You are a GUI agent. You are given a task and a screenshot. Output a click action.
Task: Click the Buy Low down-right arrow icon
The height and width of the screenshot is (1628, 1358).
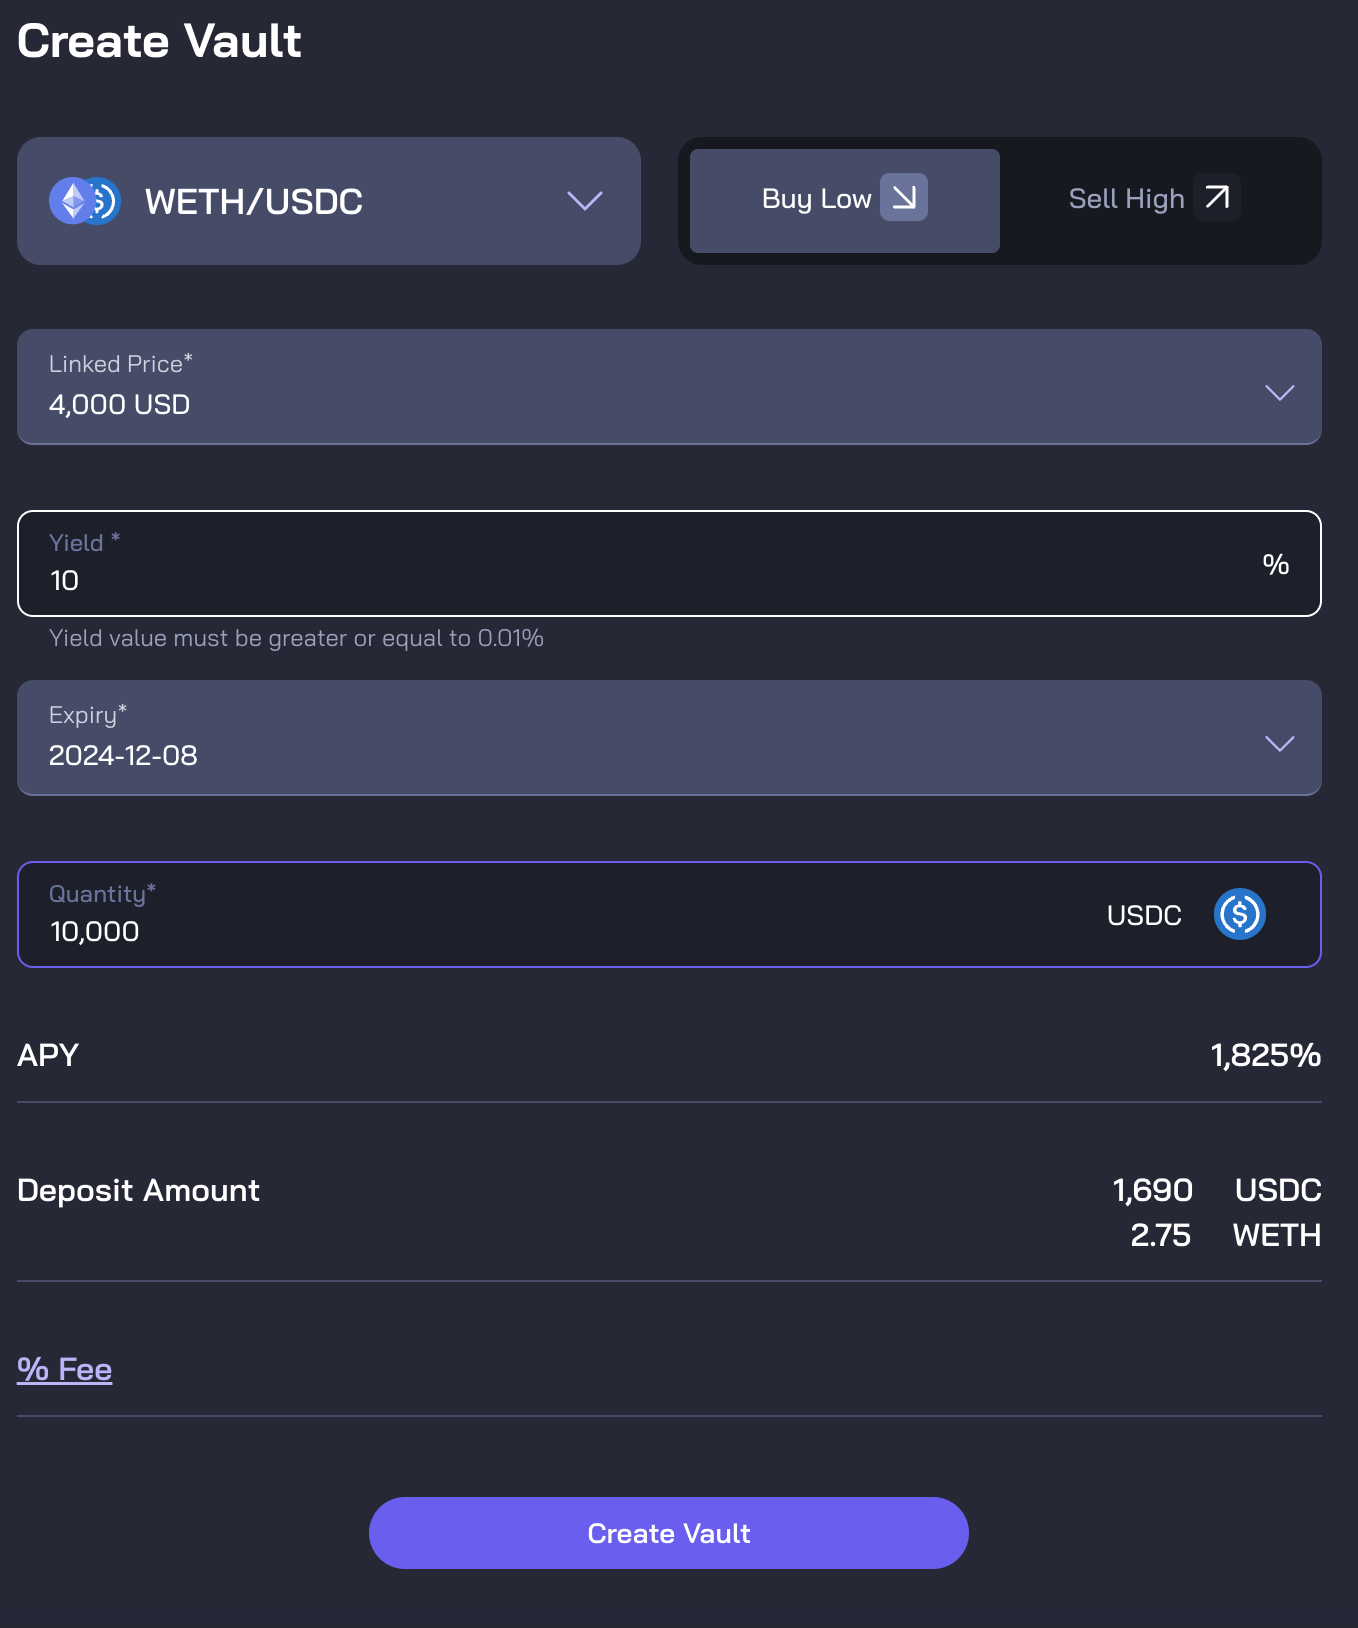pyautogui.click(x=904, y=197)
